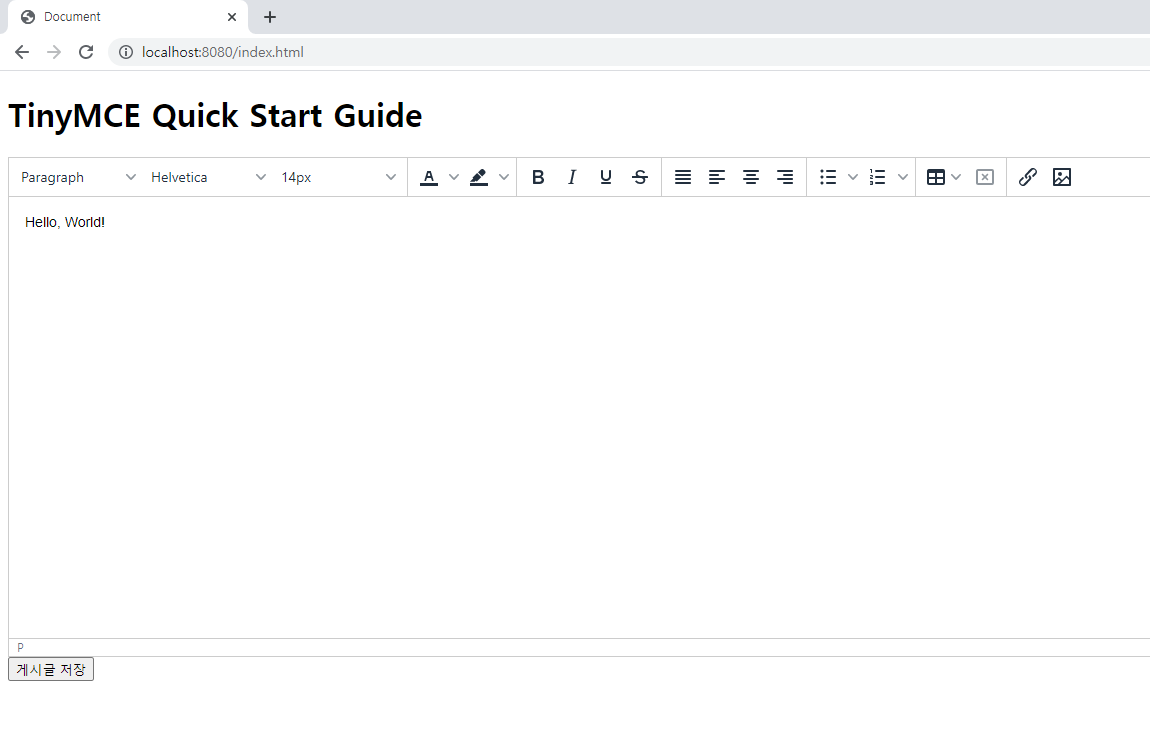Go back in browser history
Image resolution: width=1150 pixels, height=734 pixels.
pos(22,52)
